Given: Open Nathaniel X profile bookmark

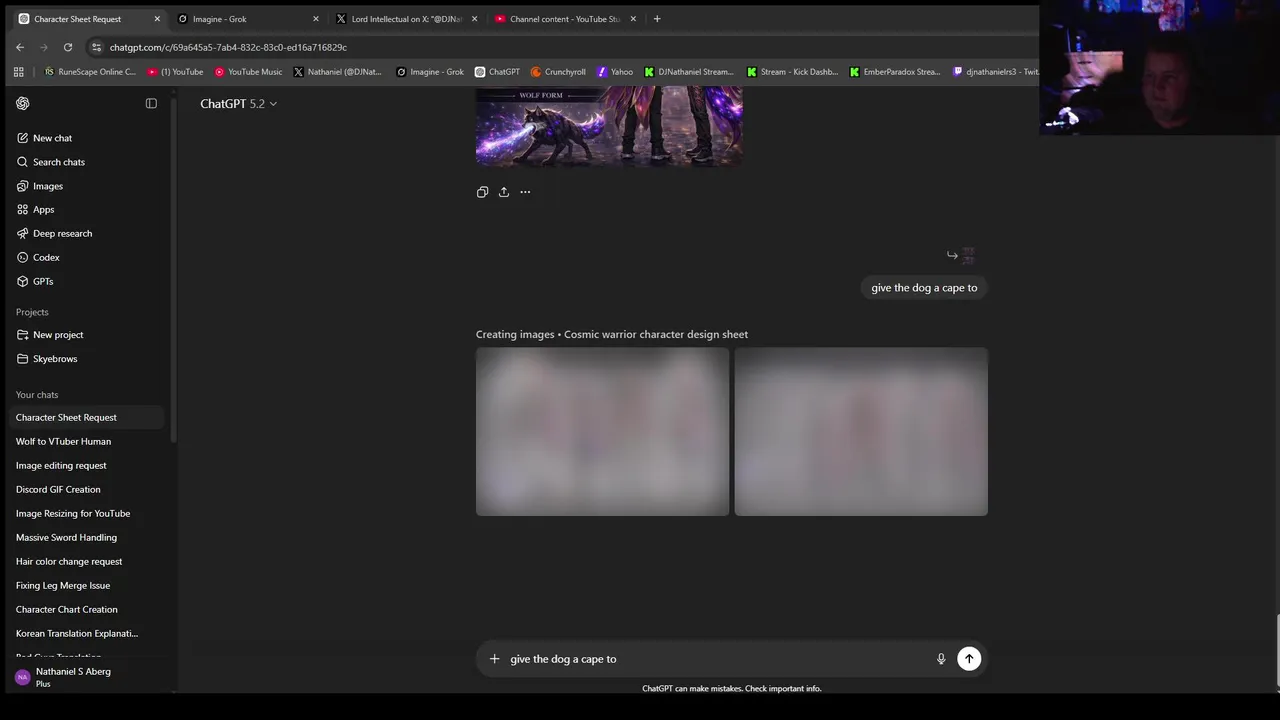Looking at the screenshot, I should coord(338,72).
